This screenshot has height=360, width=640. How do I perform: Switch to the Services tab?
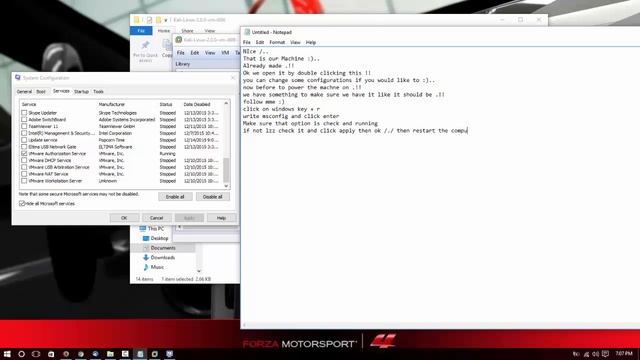[61, 91]
